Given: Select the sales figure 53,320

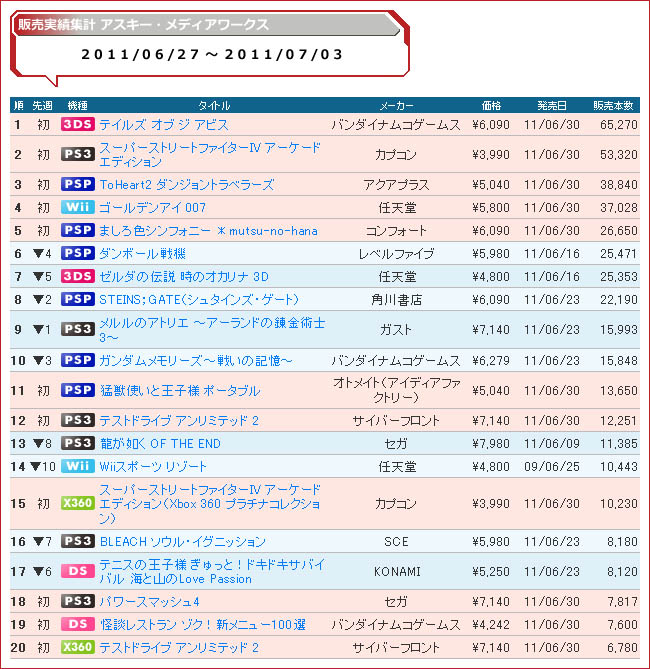Looking at the screenshot, I should coord(618,154).
